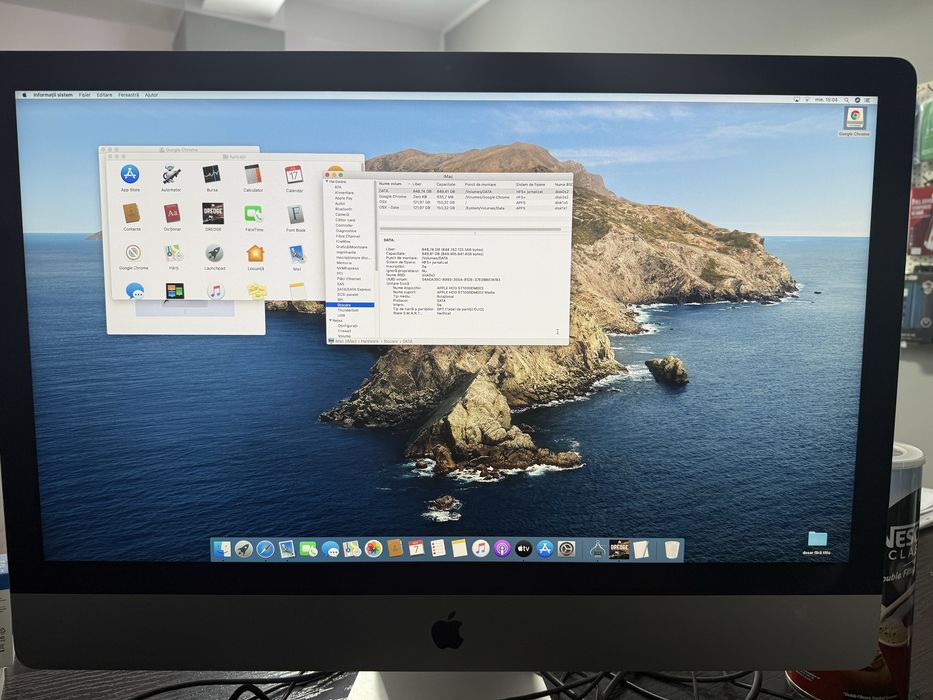Open Reminders from the Dock

[438, 548]
